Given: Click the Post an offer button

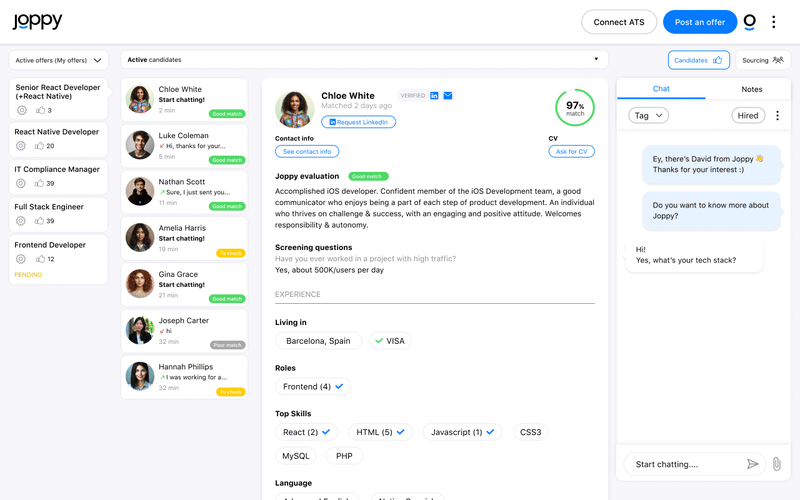Looking at the screenshot, I should coord(699,22).
